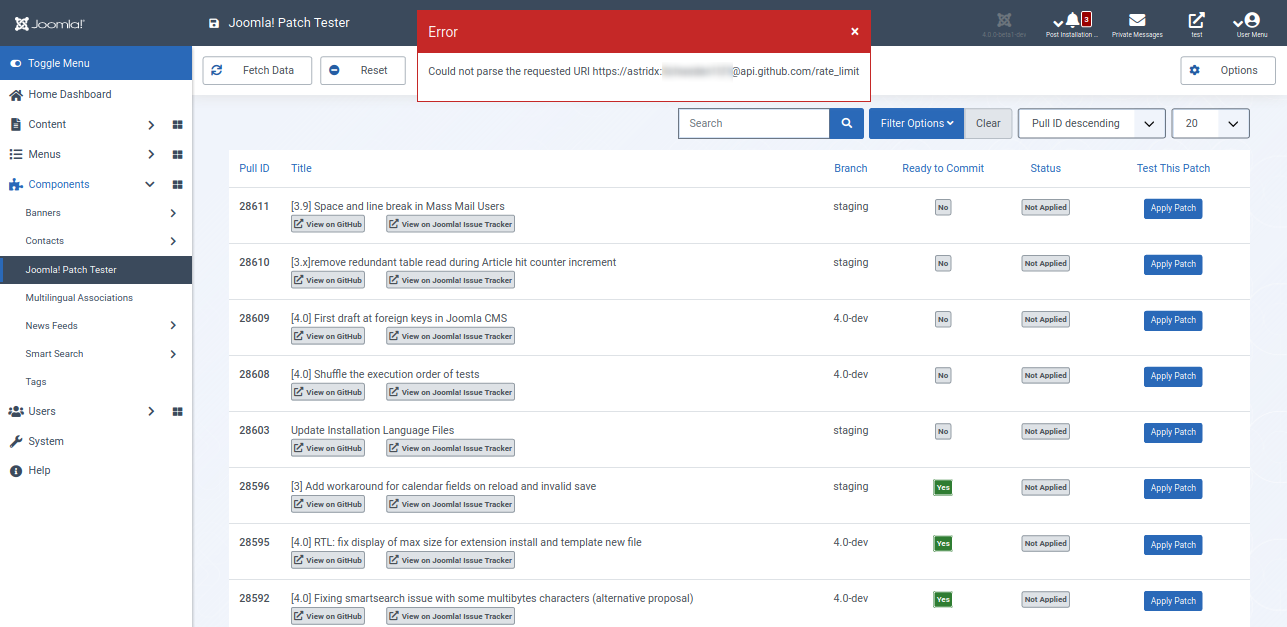The width and height of the screenshot is (1287, 627).
Task: Sort by Pull ID column header
Action: 254,168
